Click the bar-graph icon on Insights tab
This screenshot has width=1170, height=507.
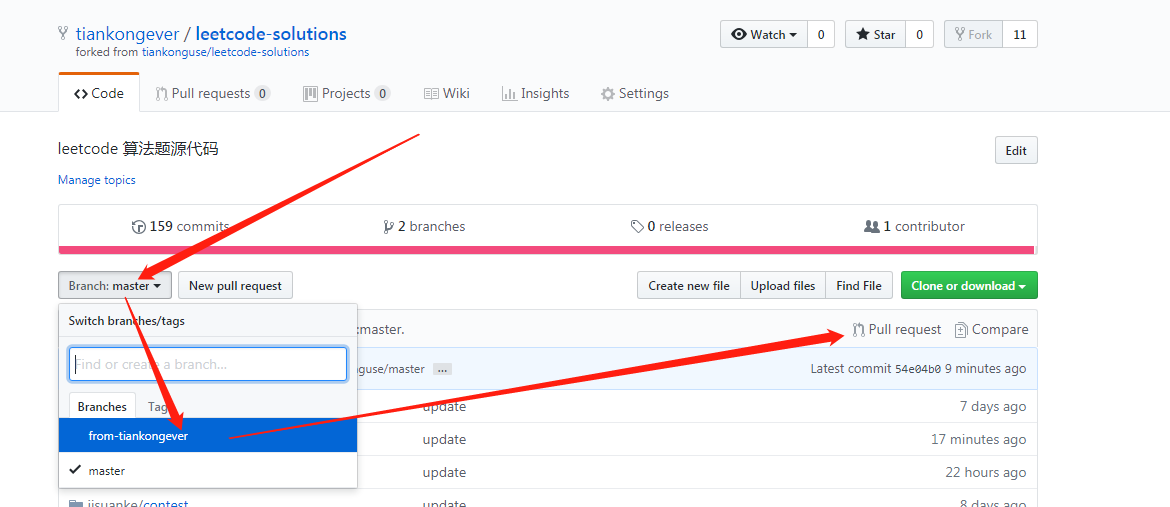[509, 93]
